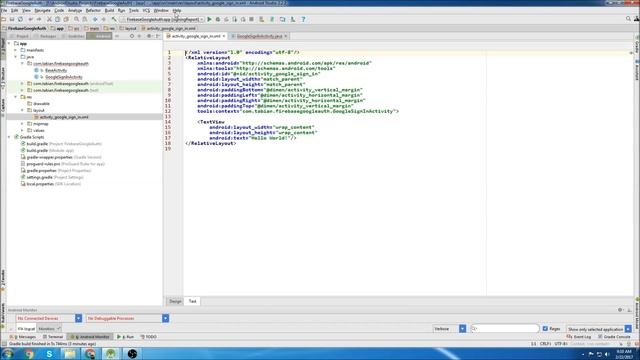Click the Redo arrow in toolbar
The image size is (640, 360).
click(39, 19)
